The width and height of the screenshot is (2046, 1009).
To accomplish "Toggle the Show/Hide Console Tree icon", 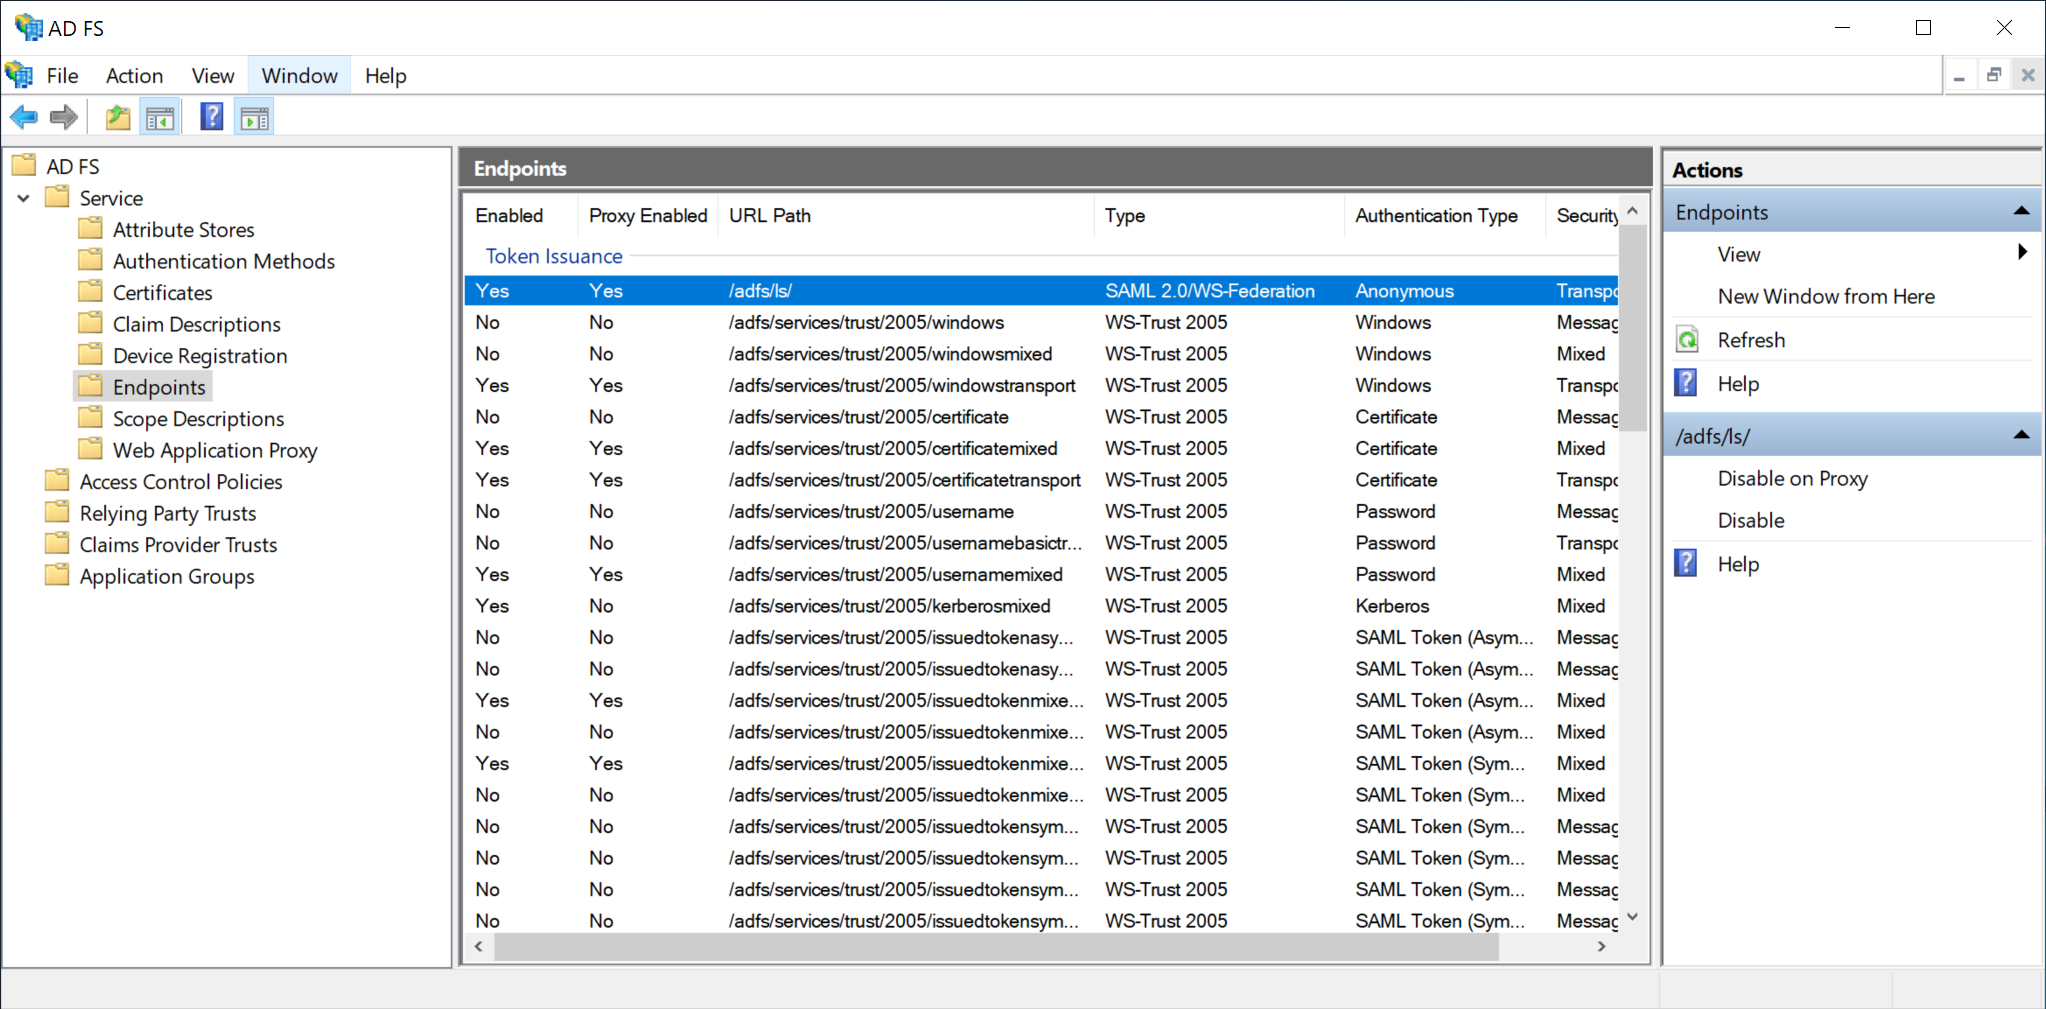I will (x=160, y=118).
